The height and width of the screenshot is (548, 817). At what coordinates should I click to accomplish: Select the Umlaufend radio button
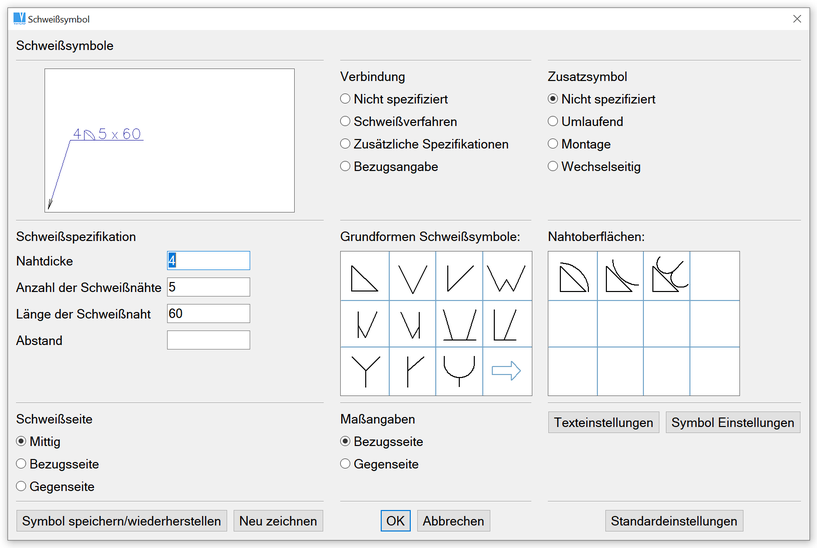(553, 121)
